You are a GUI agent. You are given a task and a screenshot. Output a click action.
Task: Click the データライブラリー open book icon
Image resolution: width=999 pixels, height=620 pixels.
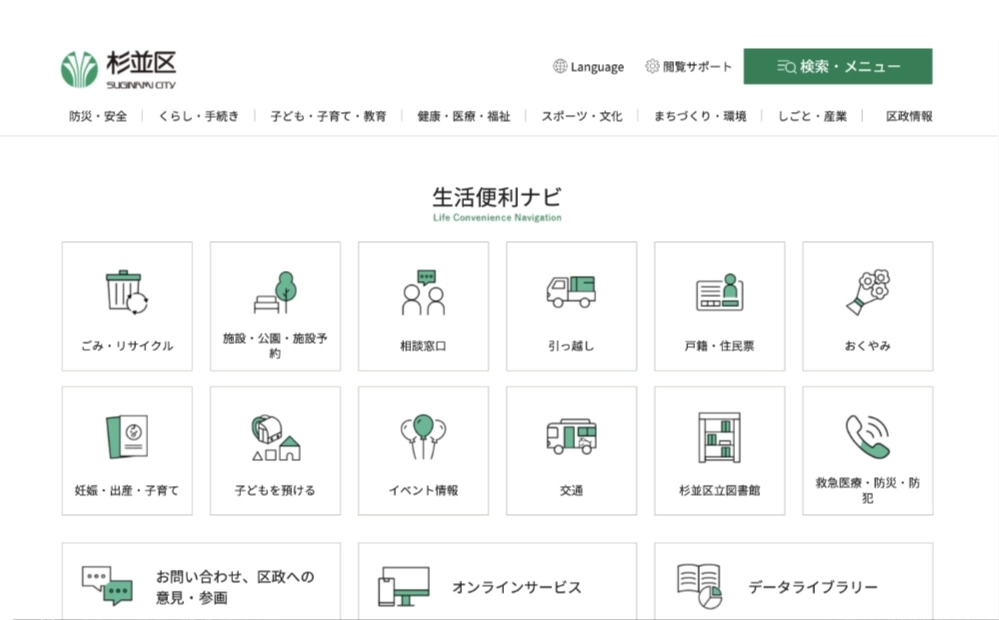[x=699, y=584]
